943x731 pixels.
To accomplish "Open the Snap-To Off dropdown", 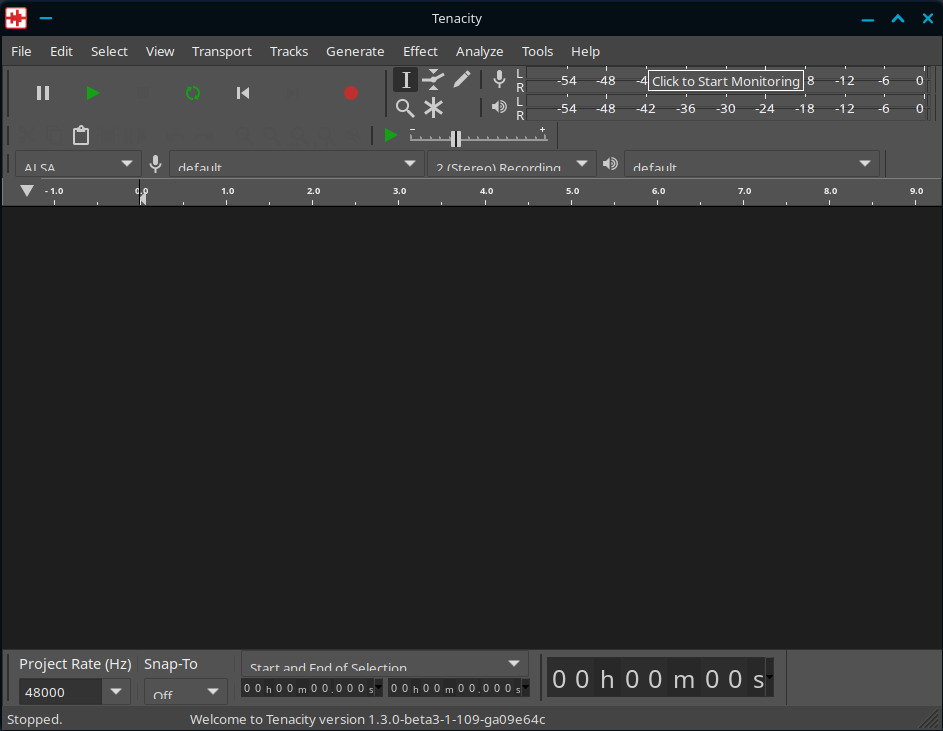I will (186, 692).
